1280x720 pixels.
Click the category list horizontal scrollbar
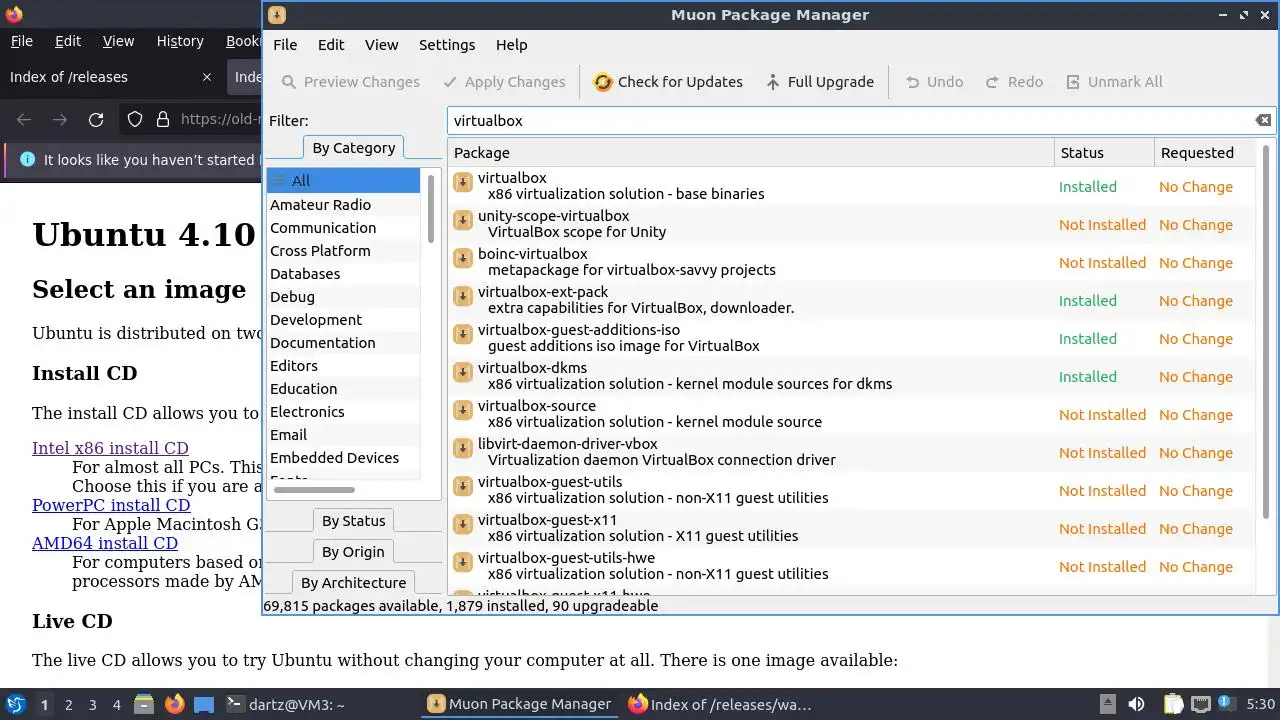coord(314,490)
